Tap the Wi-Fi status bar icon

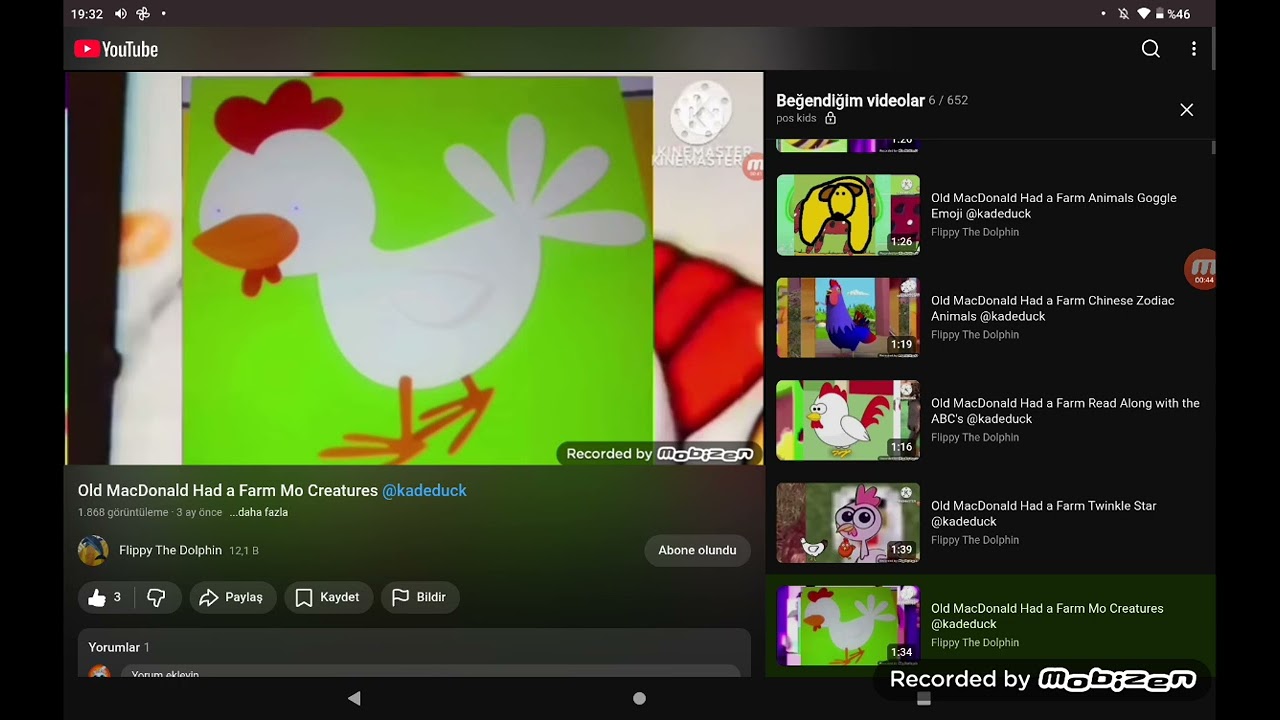click(1144, 14)
